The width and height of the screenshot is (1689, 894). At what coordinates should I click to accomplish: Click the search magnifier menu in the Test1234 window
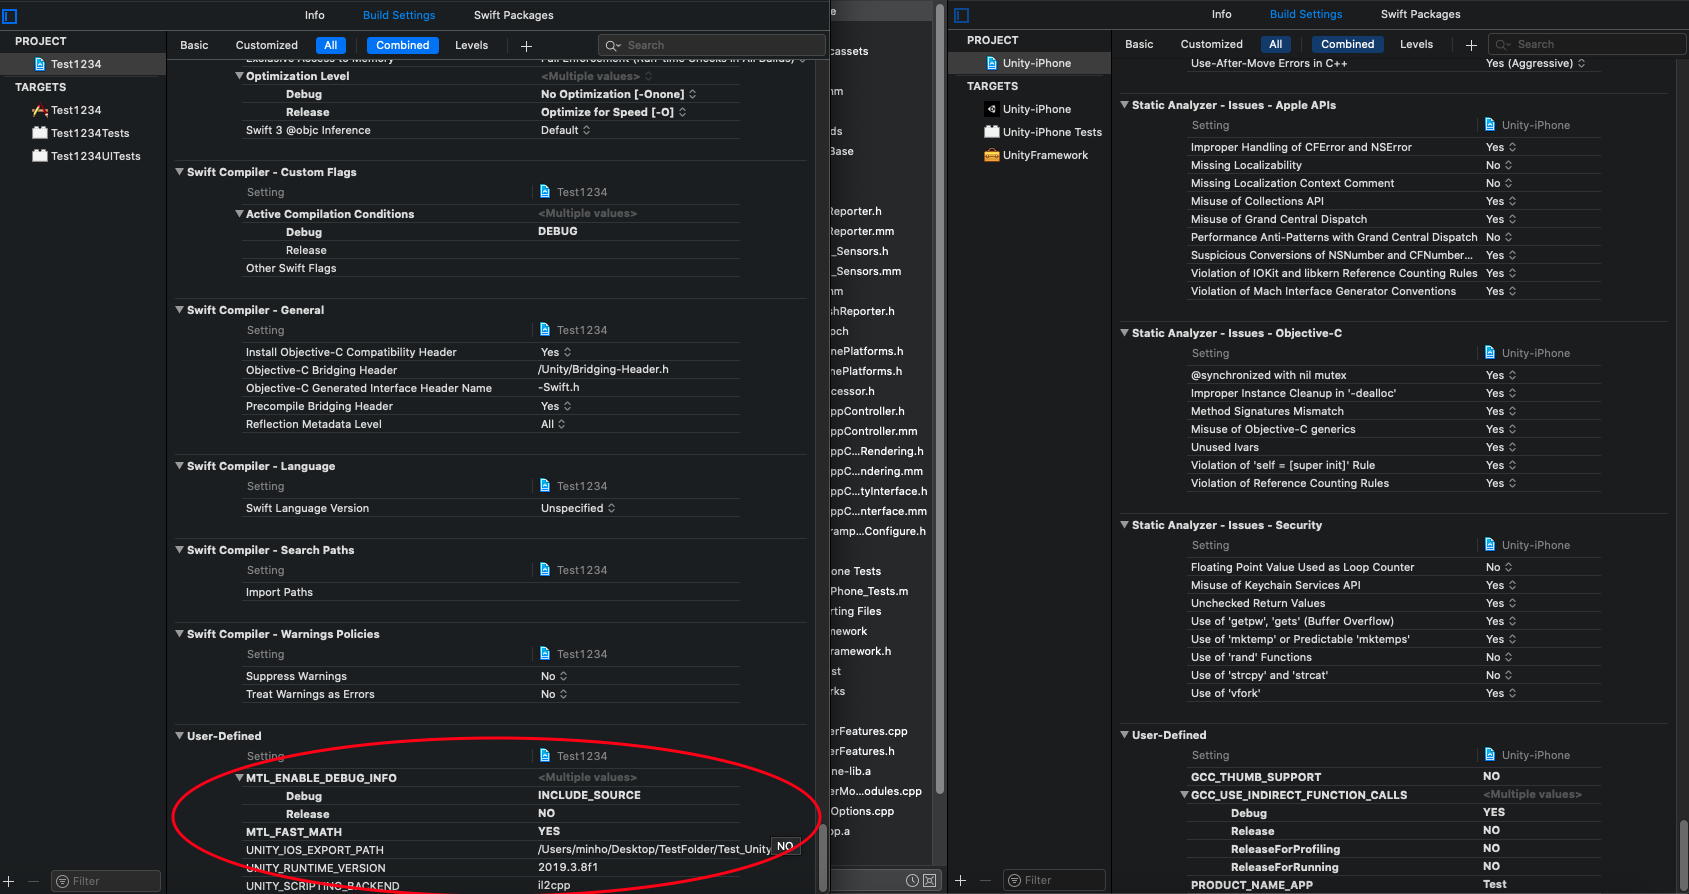(x=613, y=46)
